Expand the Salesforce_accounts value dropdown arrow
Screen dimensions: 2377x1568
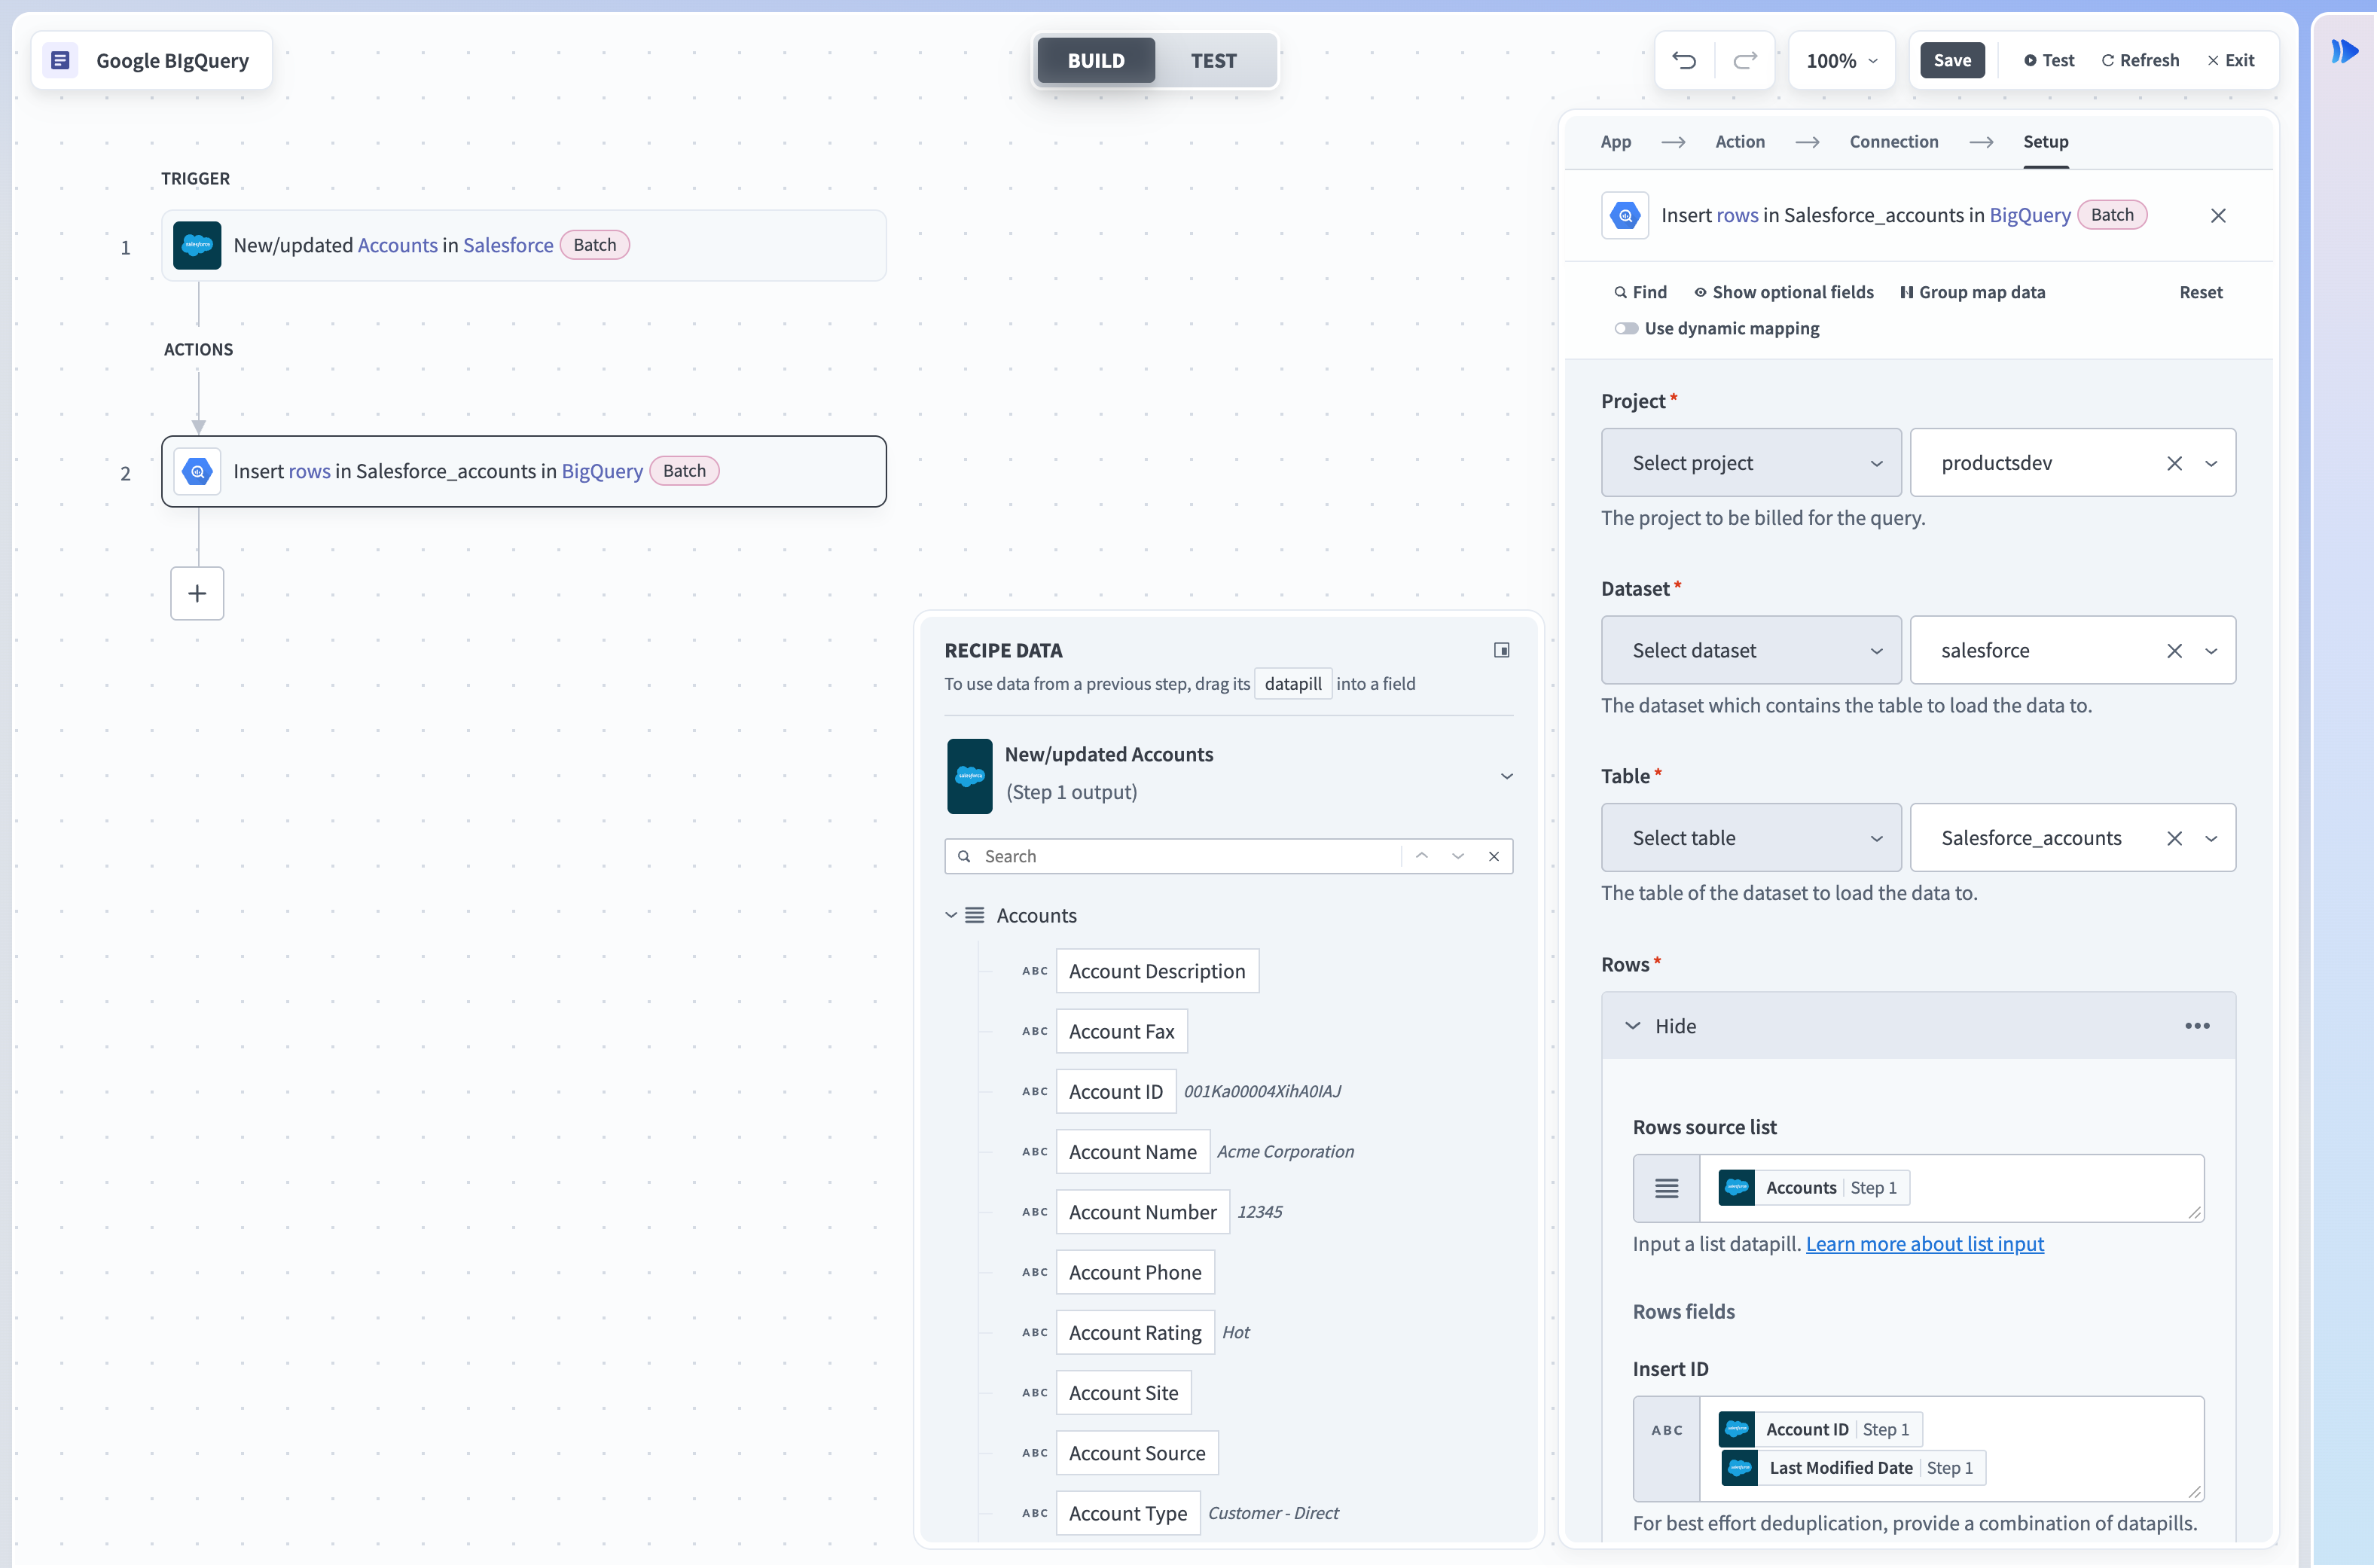(2211, 838)
